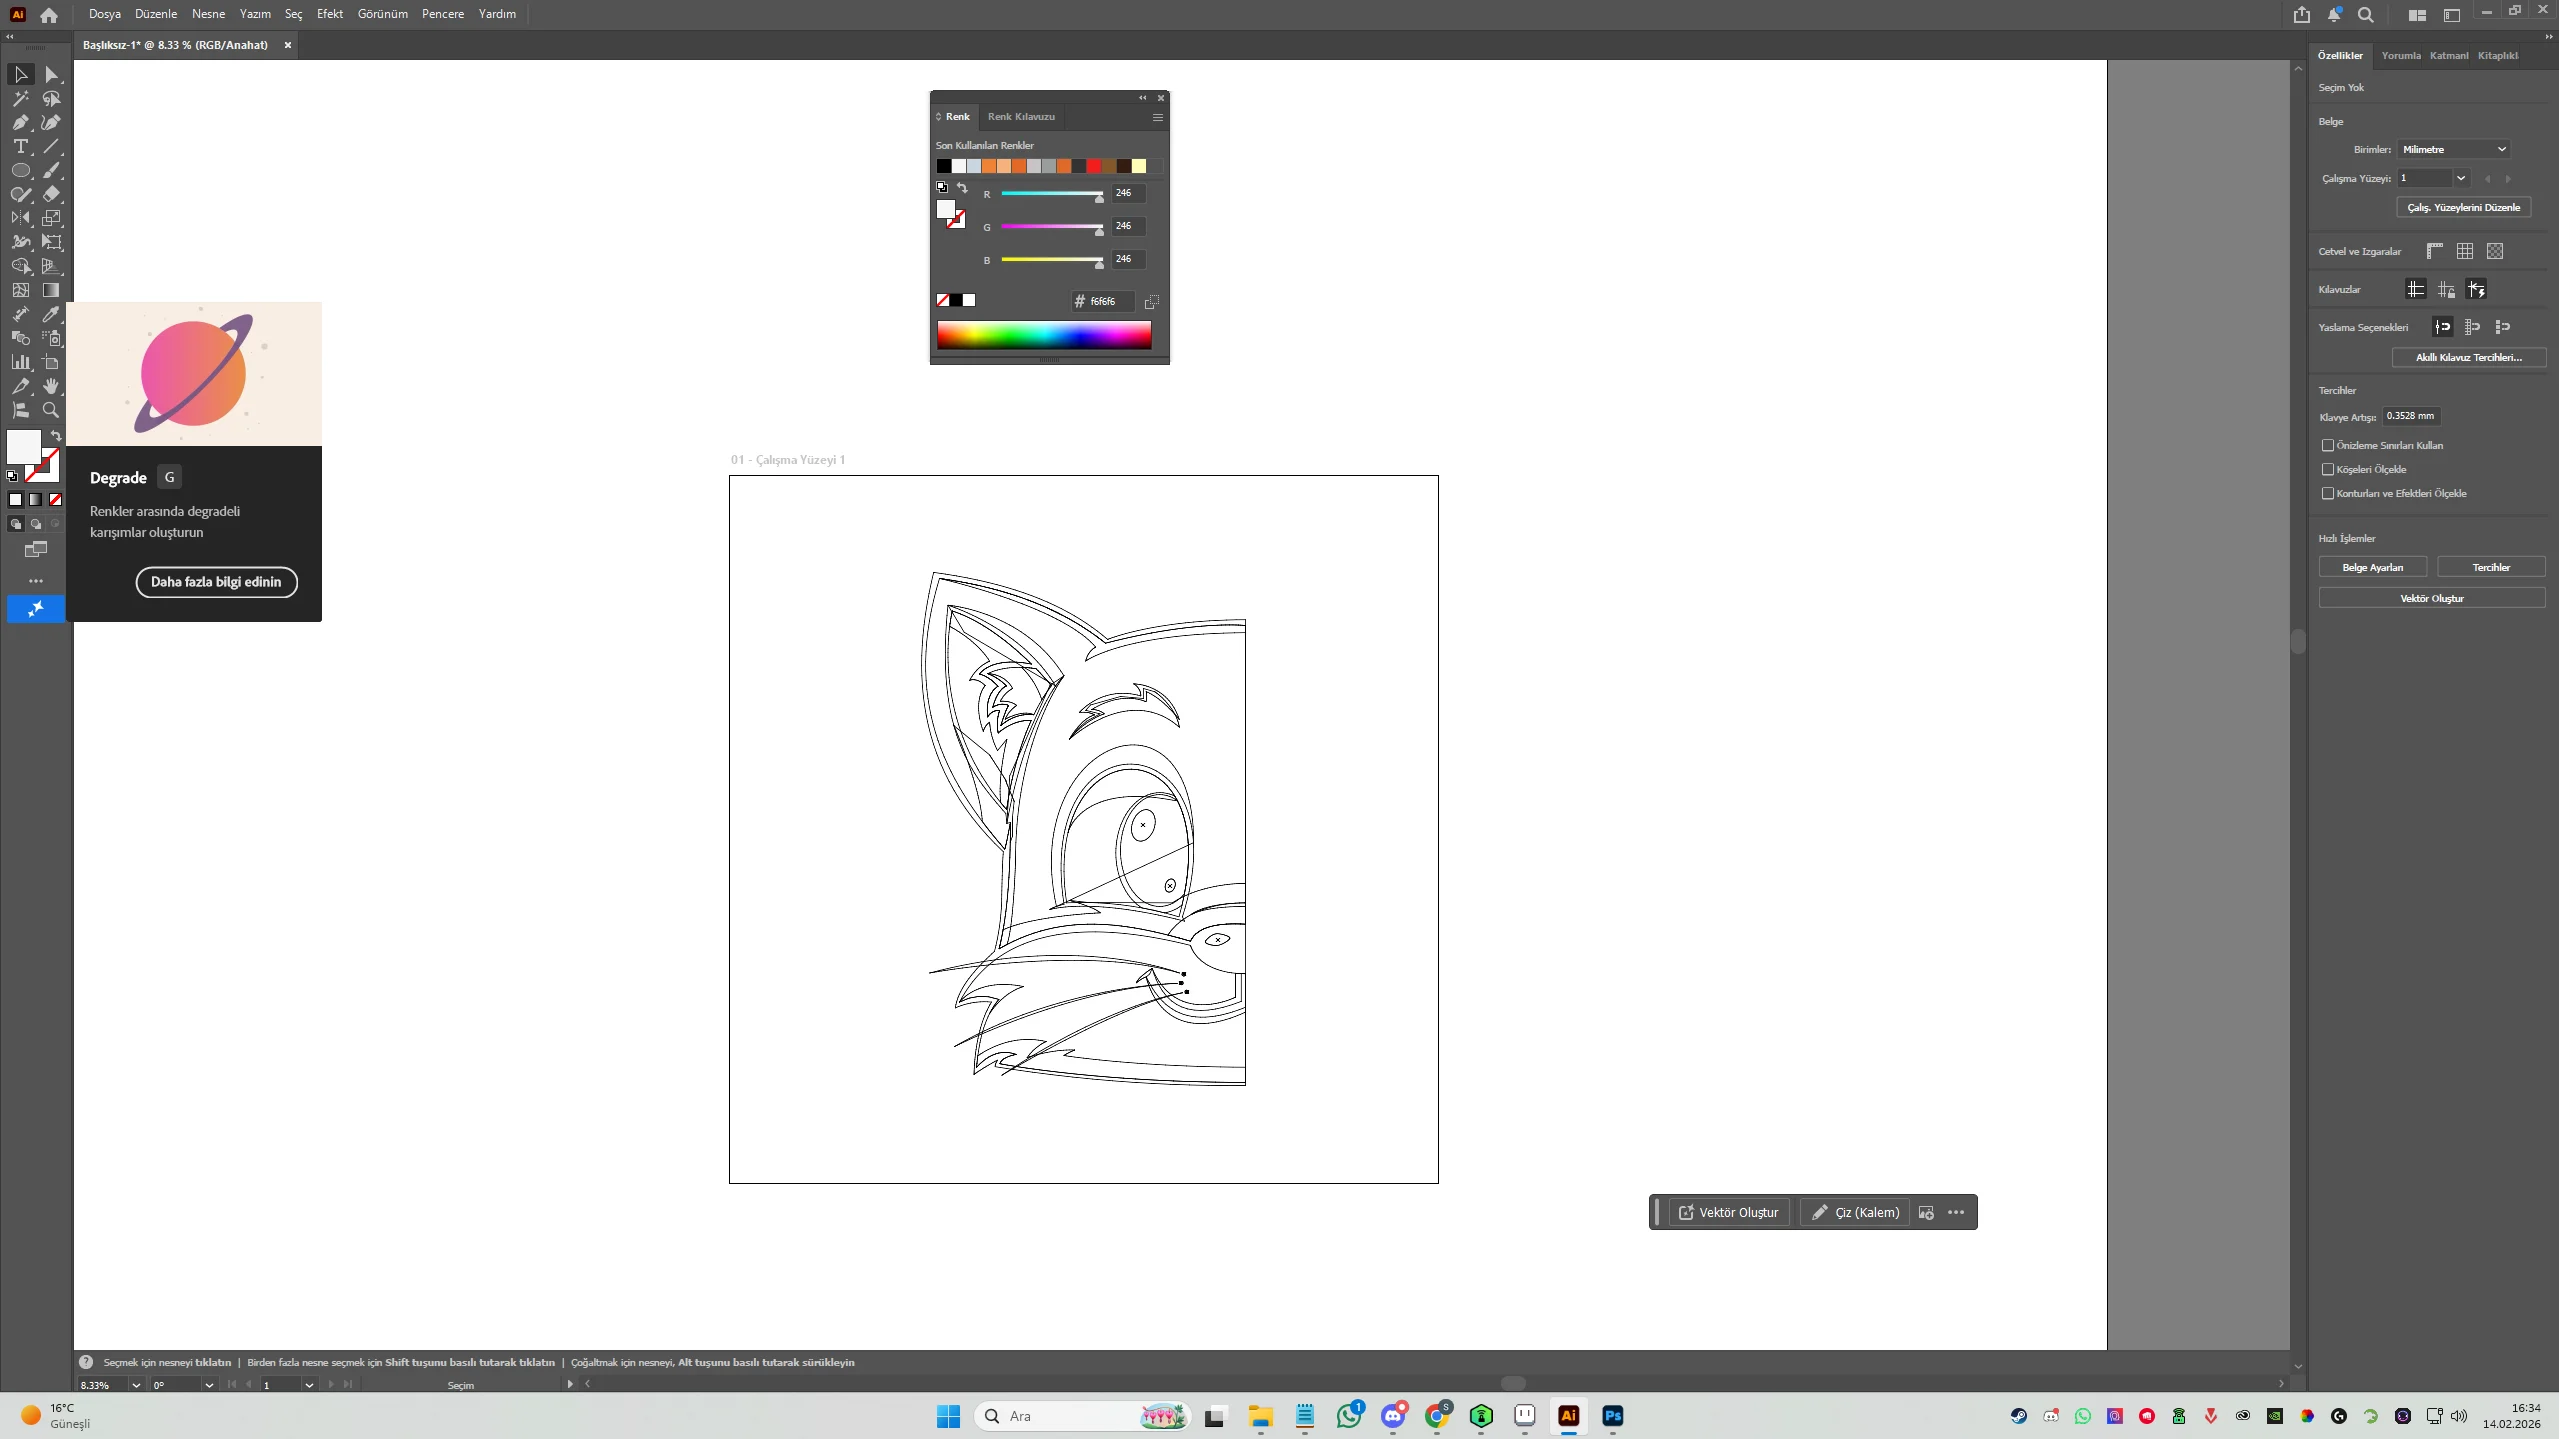This screenshot has width=2559, height=1439.
Task: Collapse the Renk color panel arrows
Action: 1142,98
